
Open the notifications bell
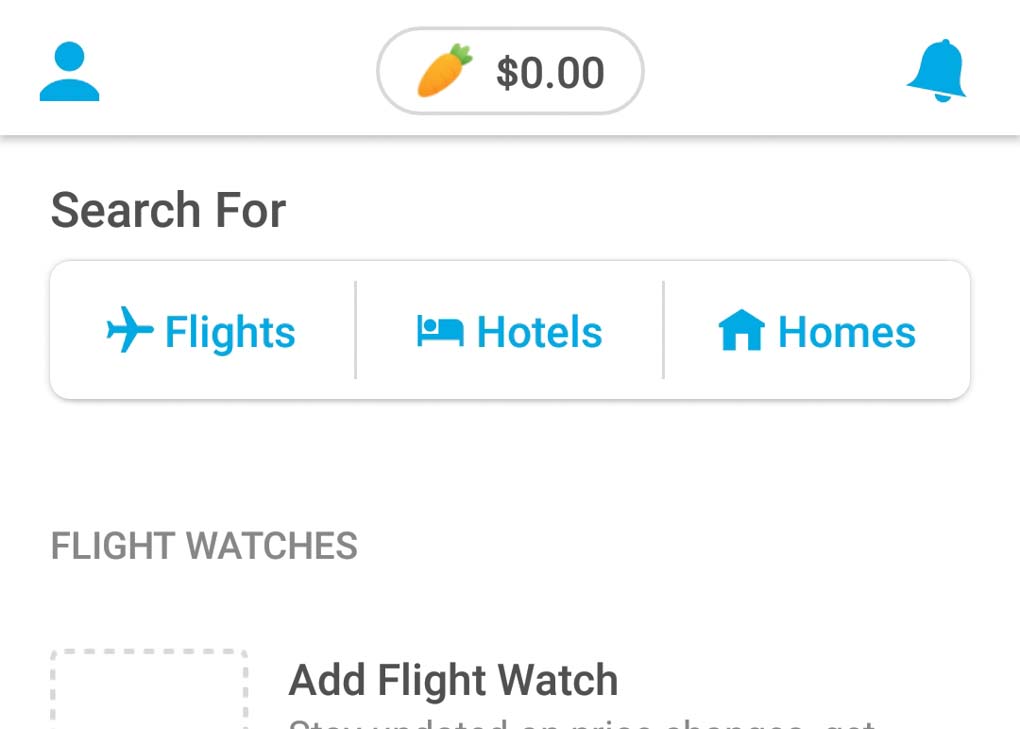point(937,71)
